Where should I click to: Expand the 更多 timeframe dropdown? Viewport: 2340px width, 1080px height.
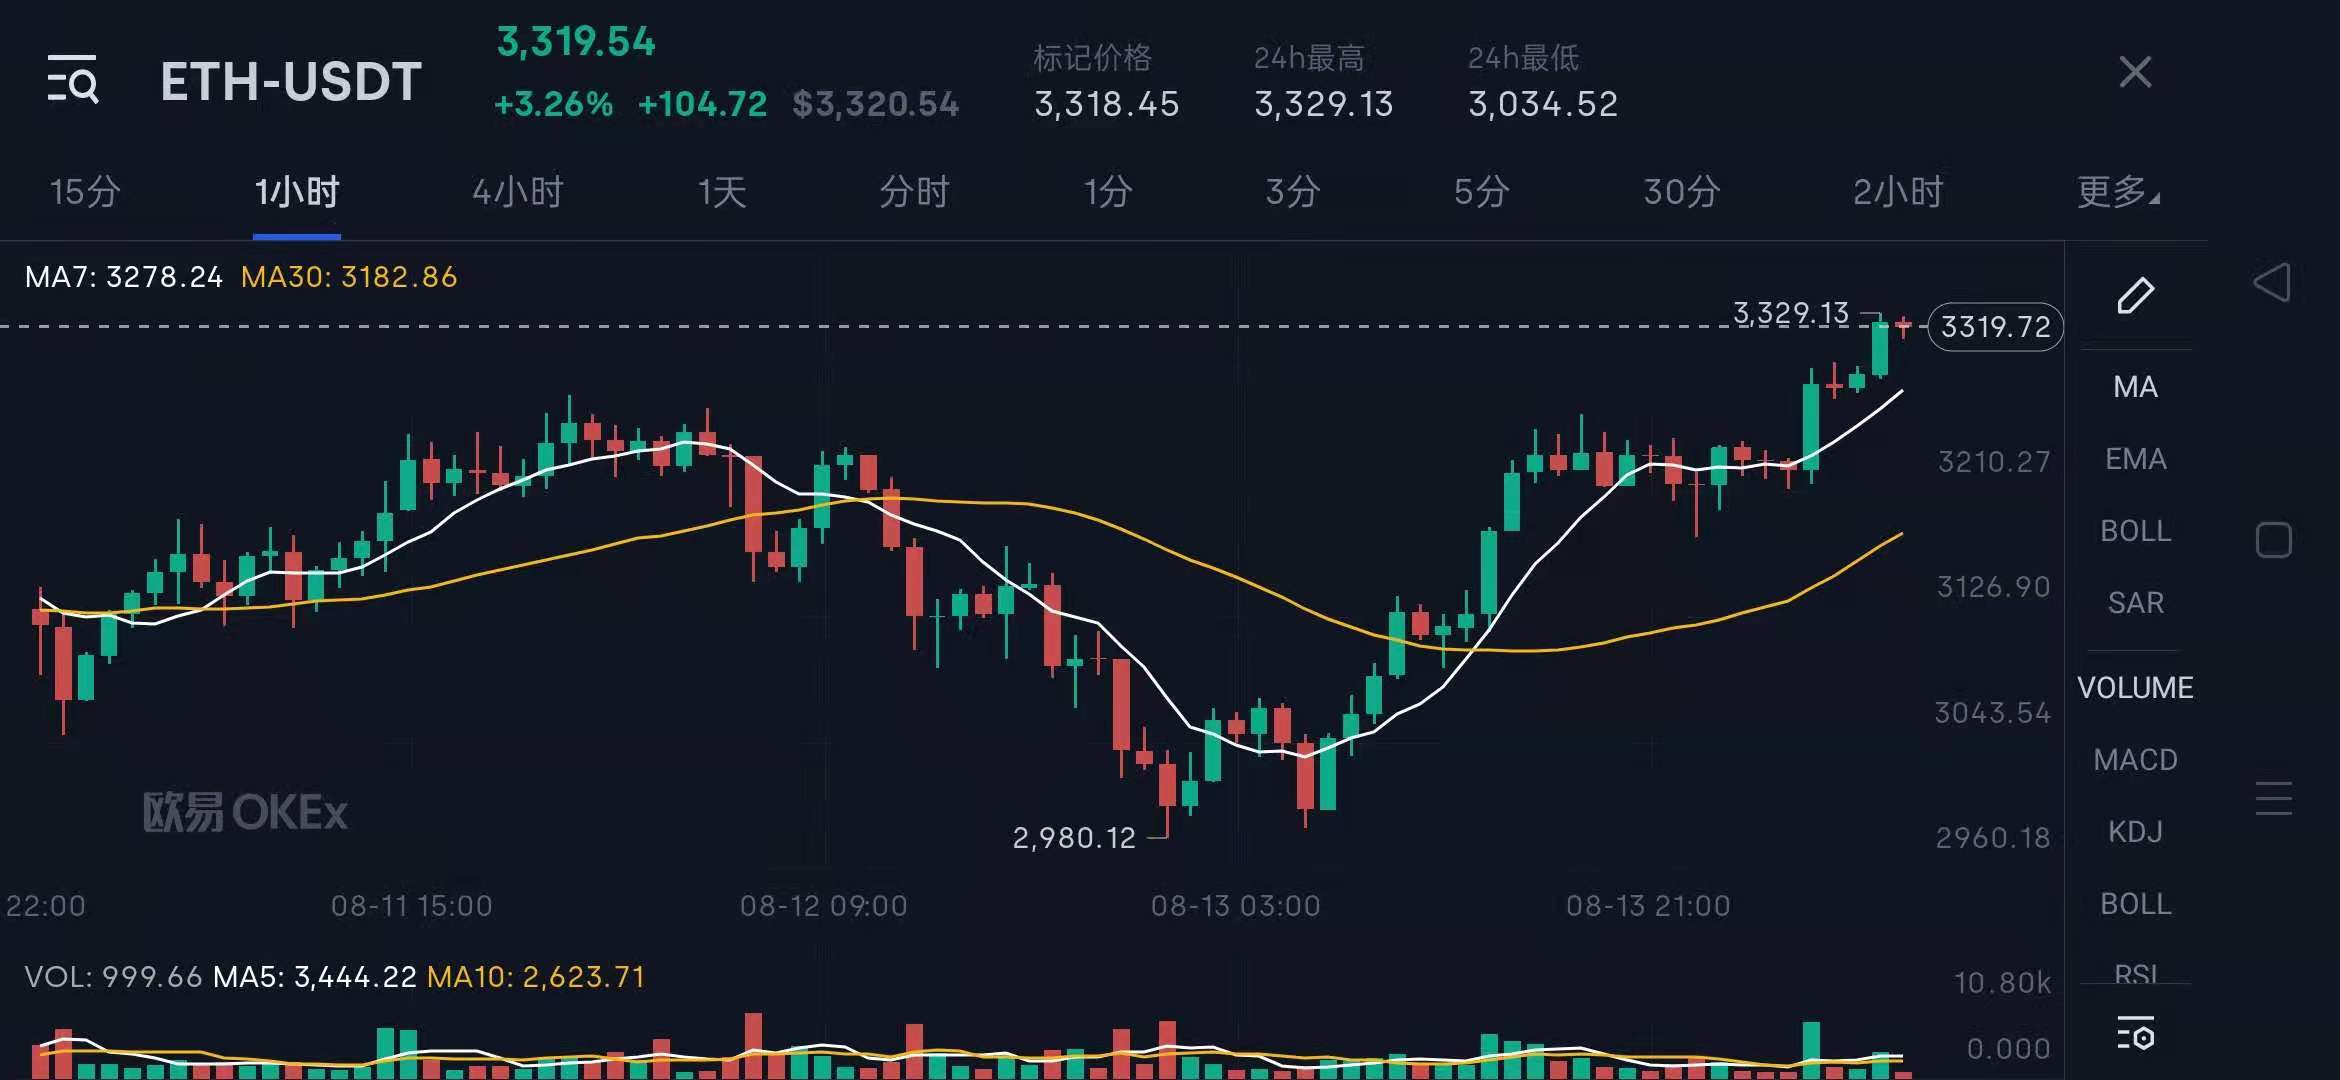point(2117,191)
